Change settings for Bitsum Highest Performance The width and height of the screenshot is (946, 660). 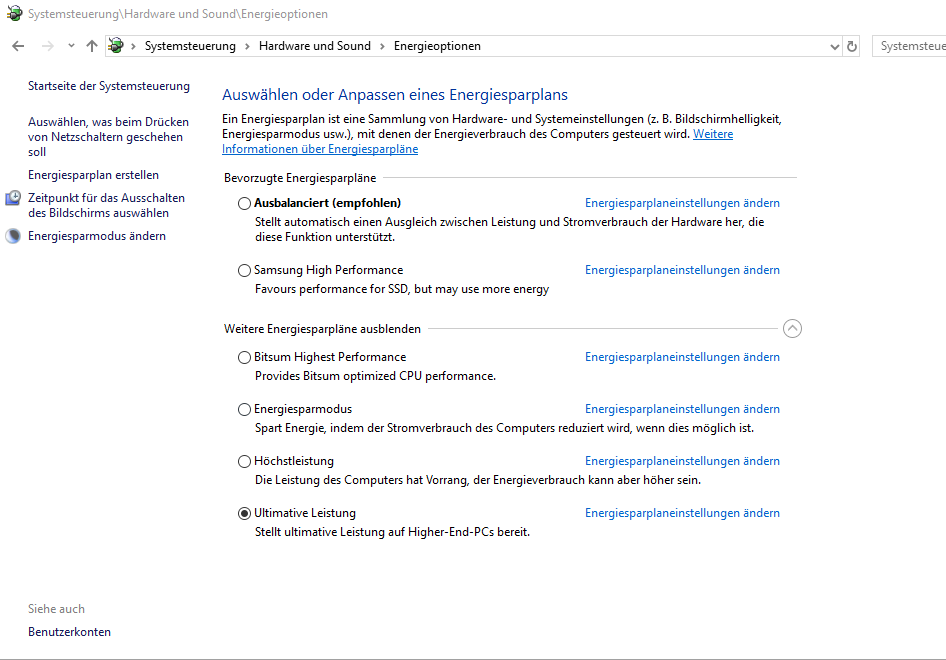[x=682, y=357]
